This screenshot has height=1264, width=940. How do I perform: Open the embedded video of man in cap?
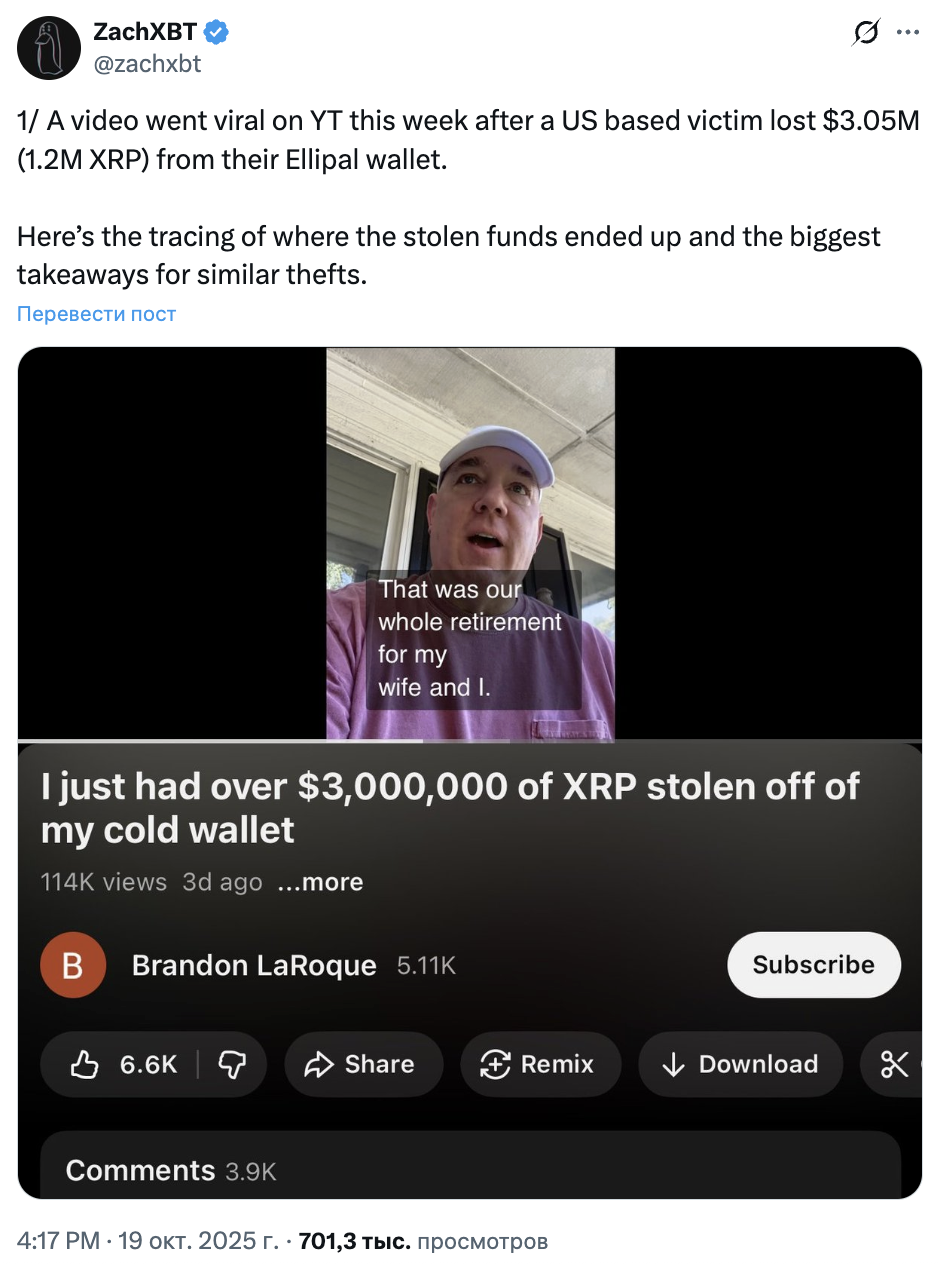(470, 544)
